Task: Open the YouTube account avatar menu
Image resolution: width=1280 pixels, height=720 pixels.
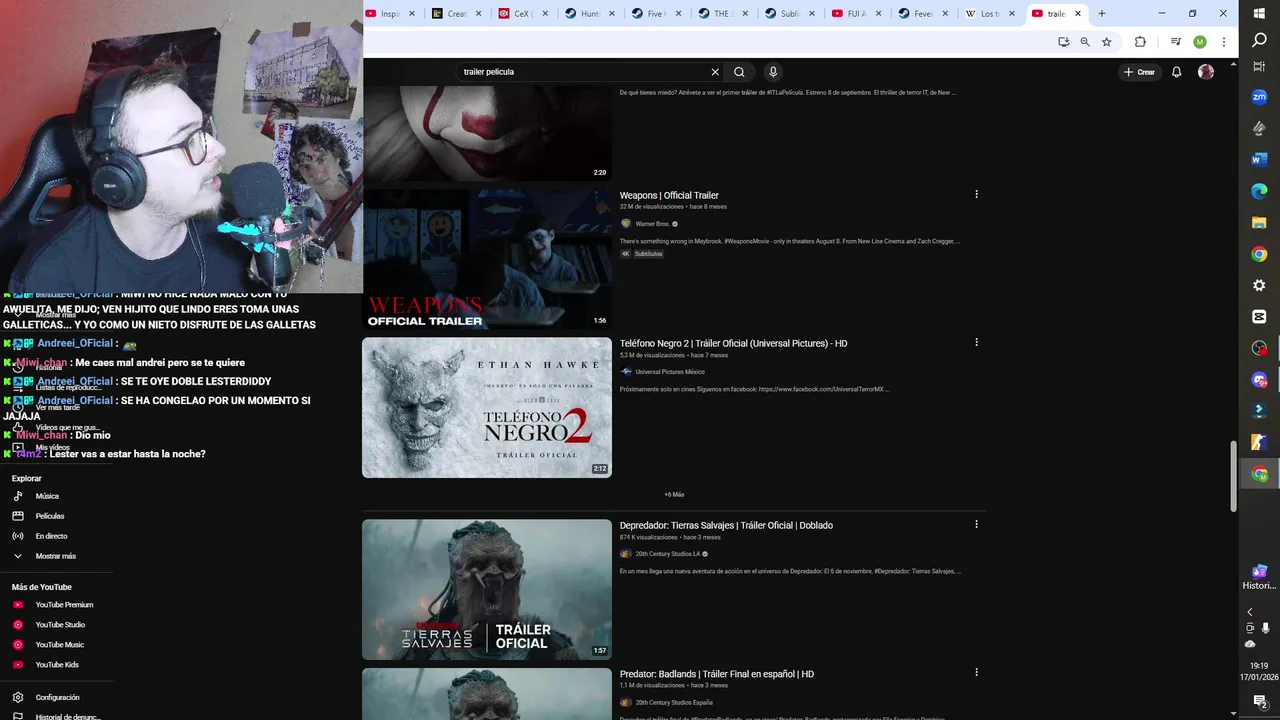Action: (1206, 72)
